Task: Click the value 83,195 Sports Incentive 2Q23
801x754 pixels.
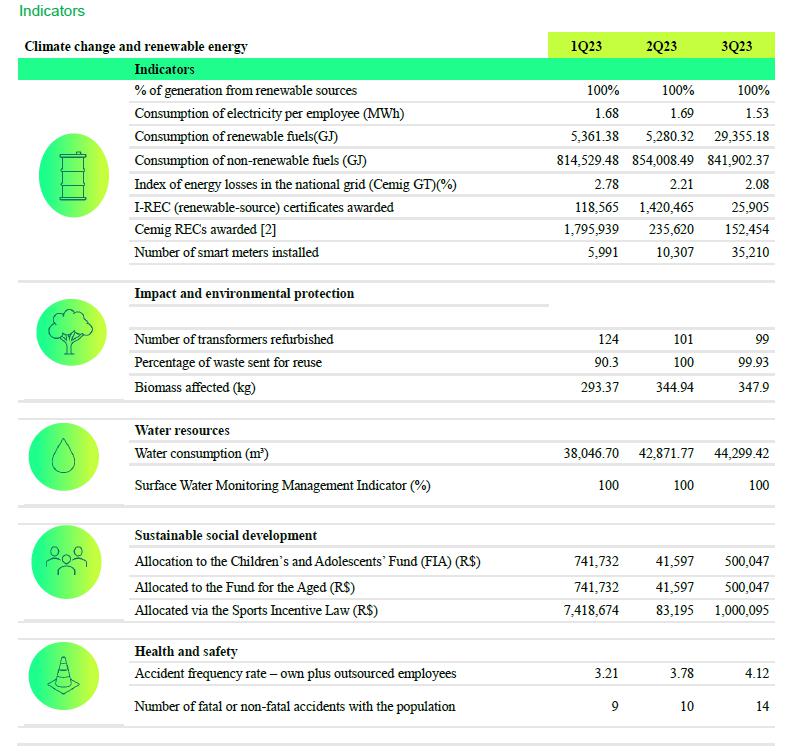Action: (x=675, y=611)
